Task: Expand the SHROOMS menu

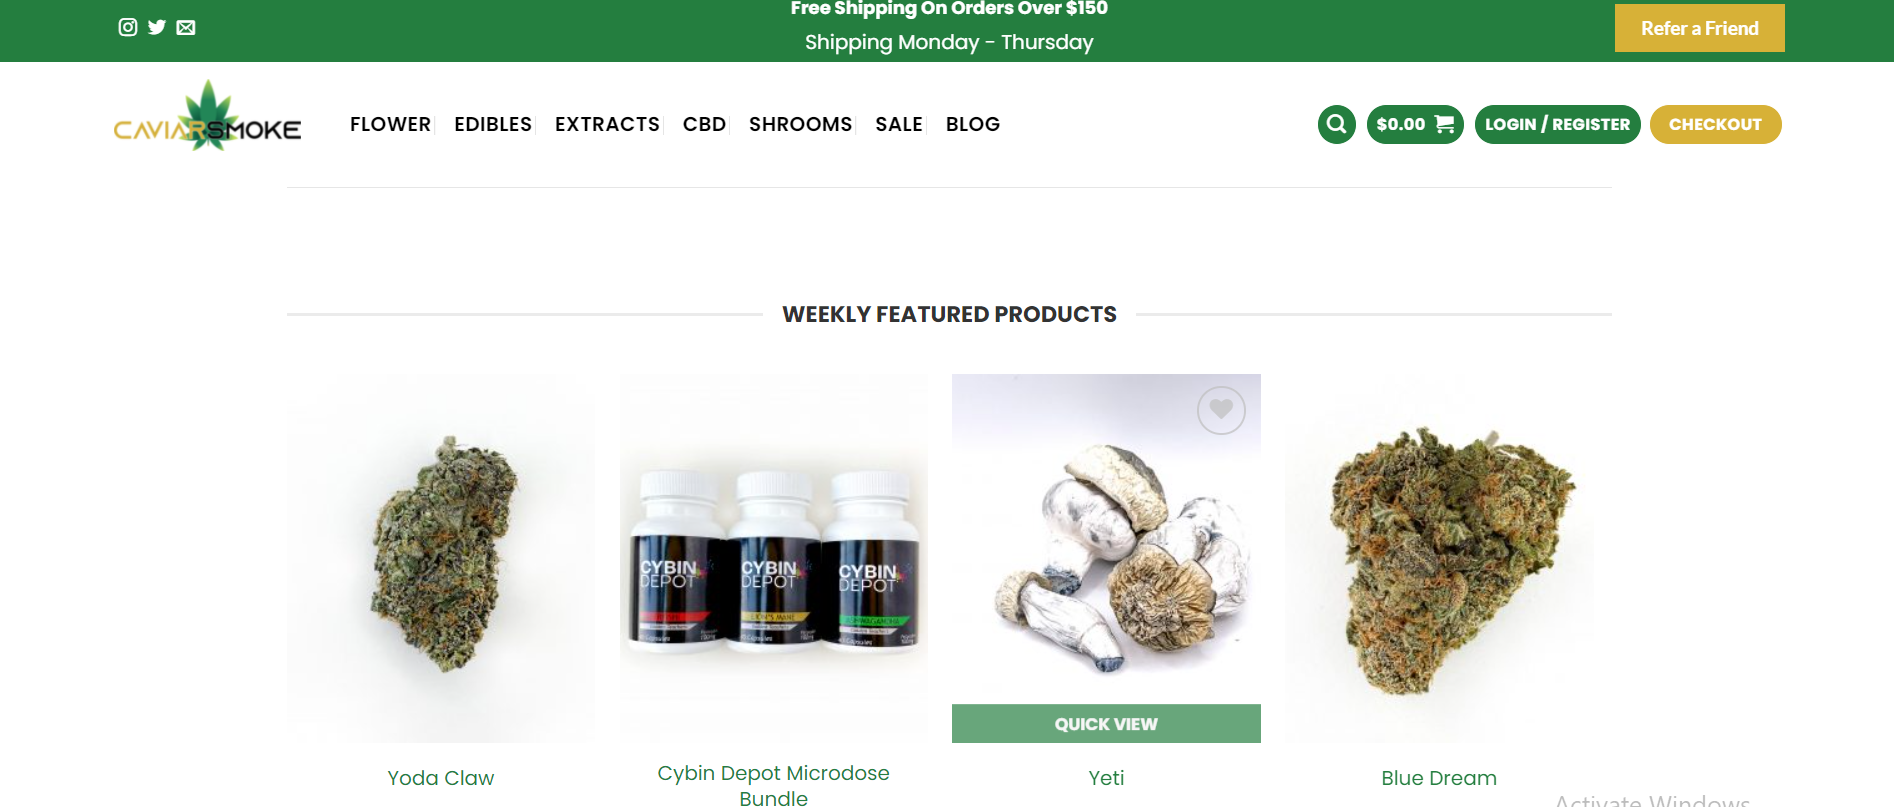Action: [800, 124]
